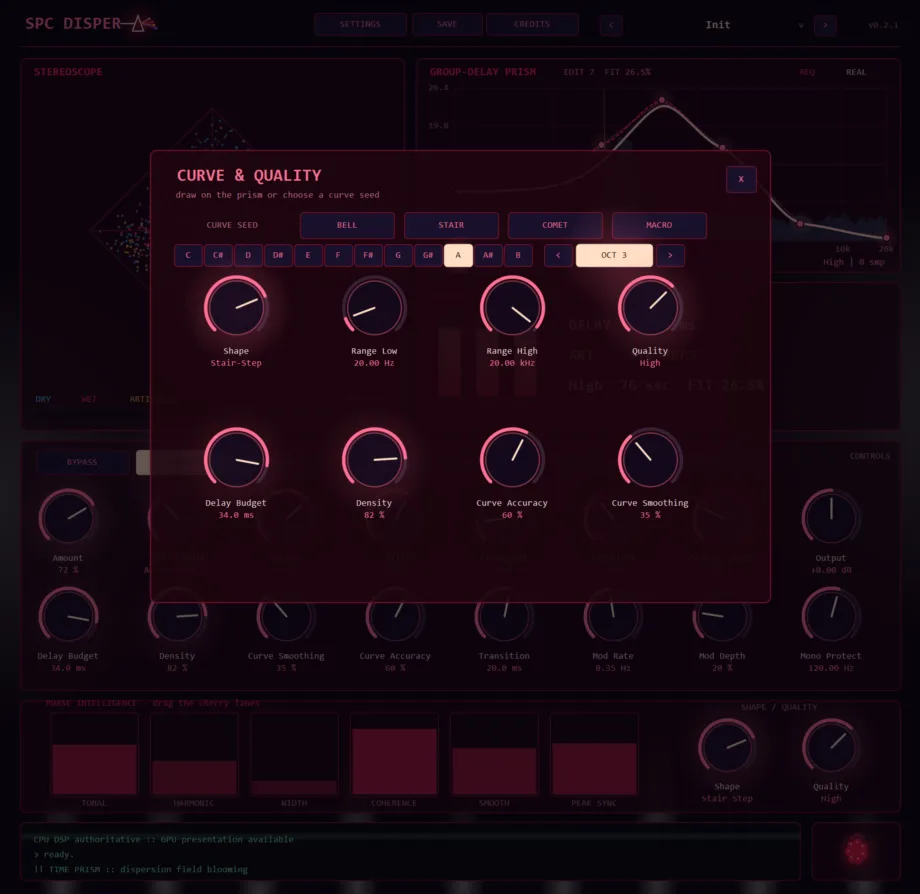Select note C key
Viewport: 920px width, 894px height.
click(x=188, y=255)
